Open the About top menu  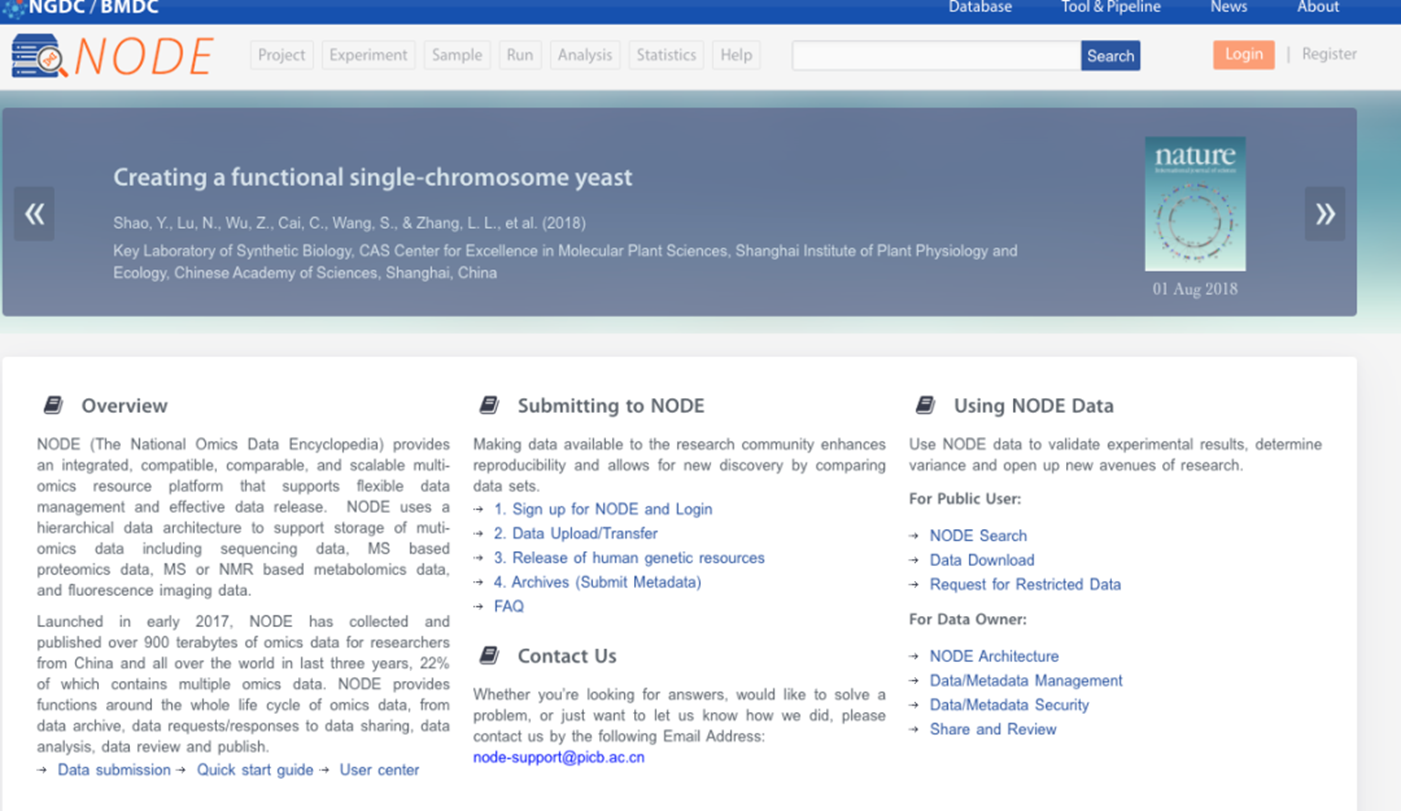tap(1318, 7)
